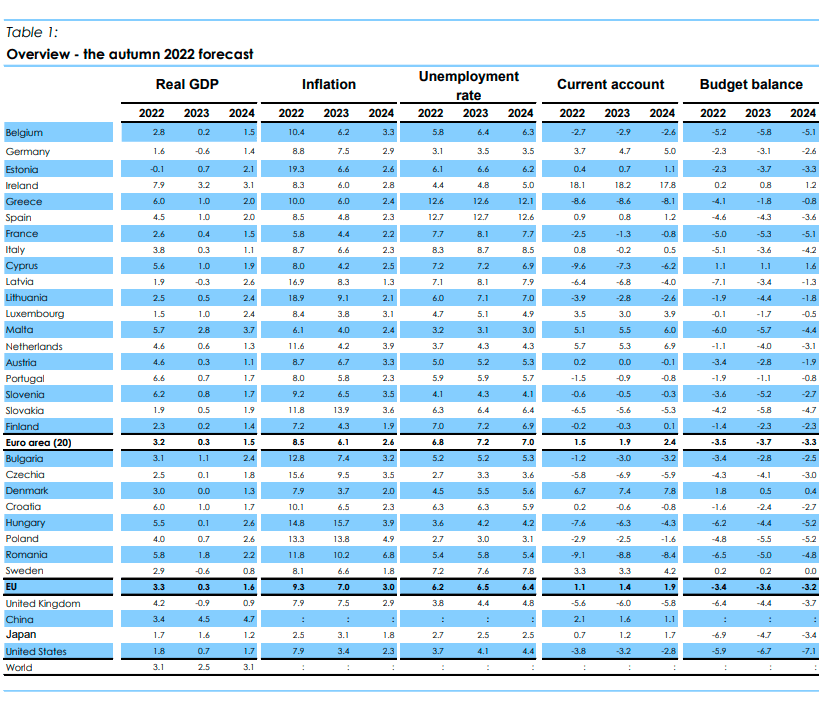The width and height of the screenshot is (832, 704).
Task: Select the "Current account" header
Action: pos(610,85)
